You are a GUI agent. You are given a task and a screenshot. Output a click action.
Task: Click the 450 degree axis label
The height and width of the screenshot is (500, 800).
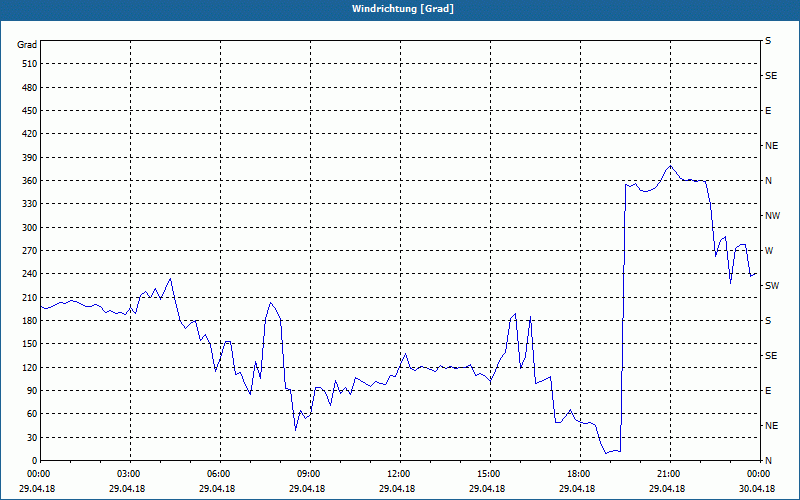point(31,111)
